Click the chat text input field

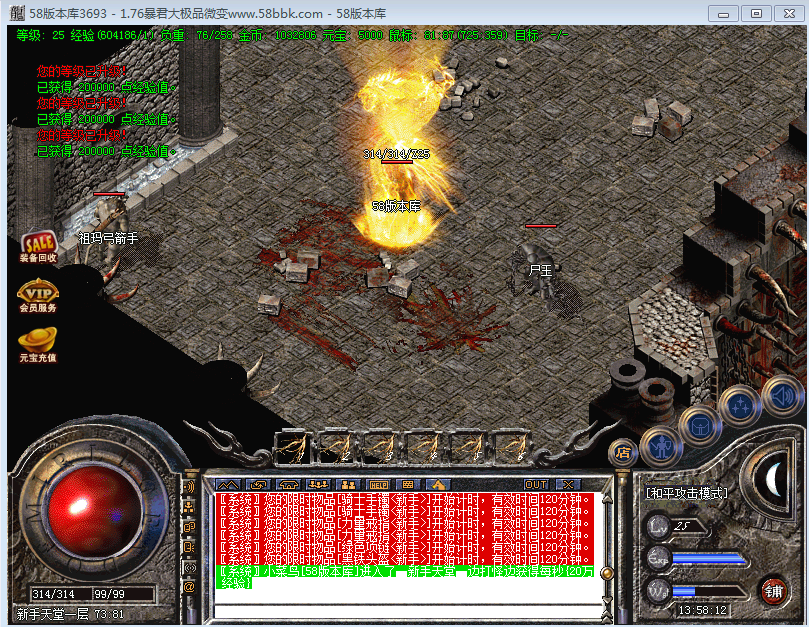click(x=408, y=612)
